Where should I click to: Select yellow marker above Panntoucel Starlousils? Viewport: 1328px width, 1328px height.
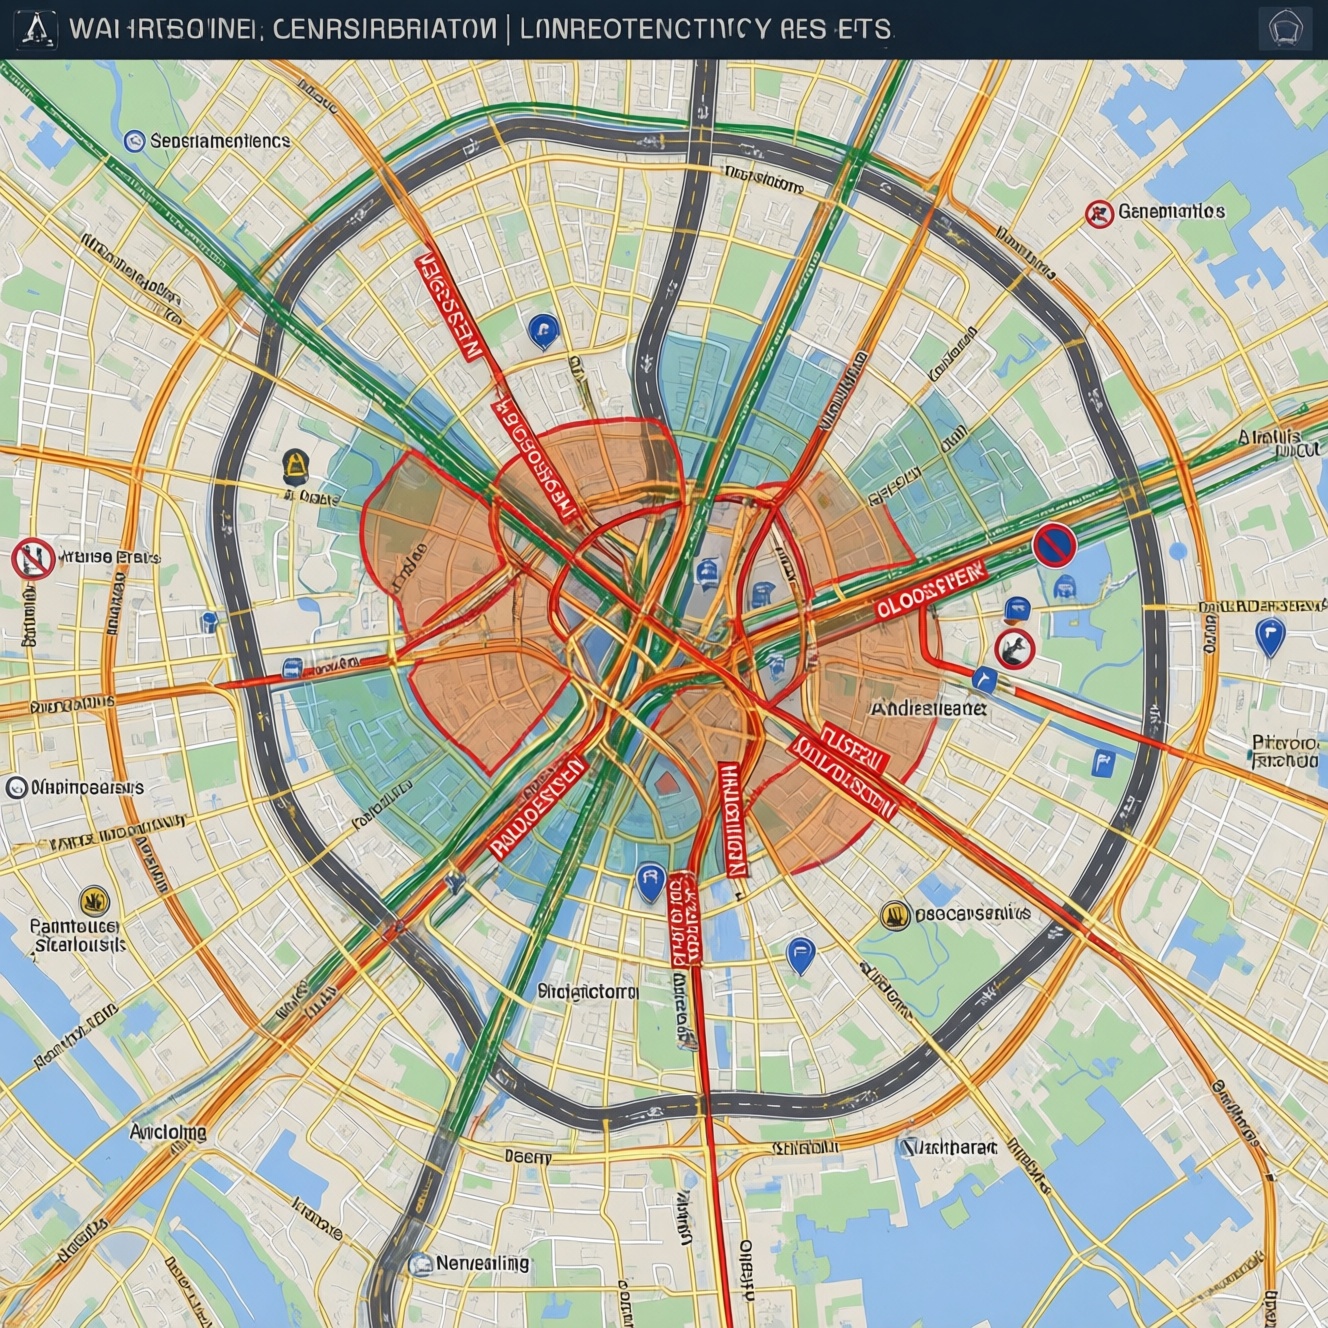click(x=94, y=900)
